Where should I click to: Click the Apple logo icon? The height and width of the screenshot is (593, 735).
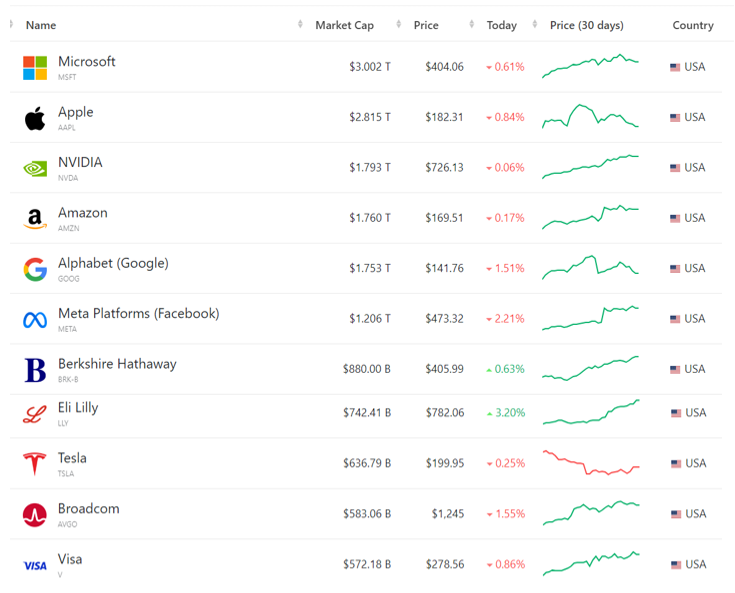click(x=35, y=119)
